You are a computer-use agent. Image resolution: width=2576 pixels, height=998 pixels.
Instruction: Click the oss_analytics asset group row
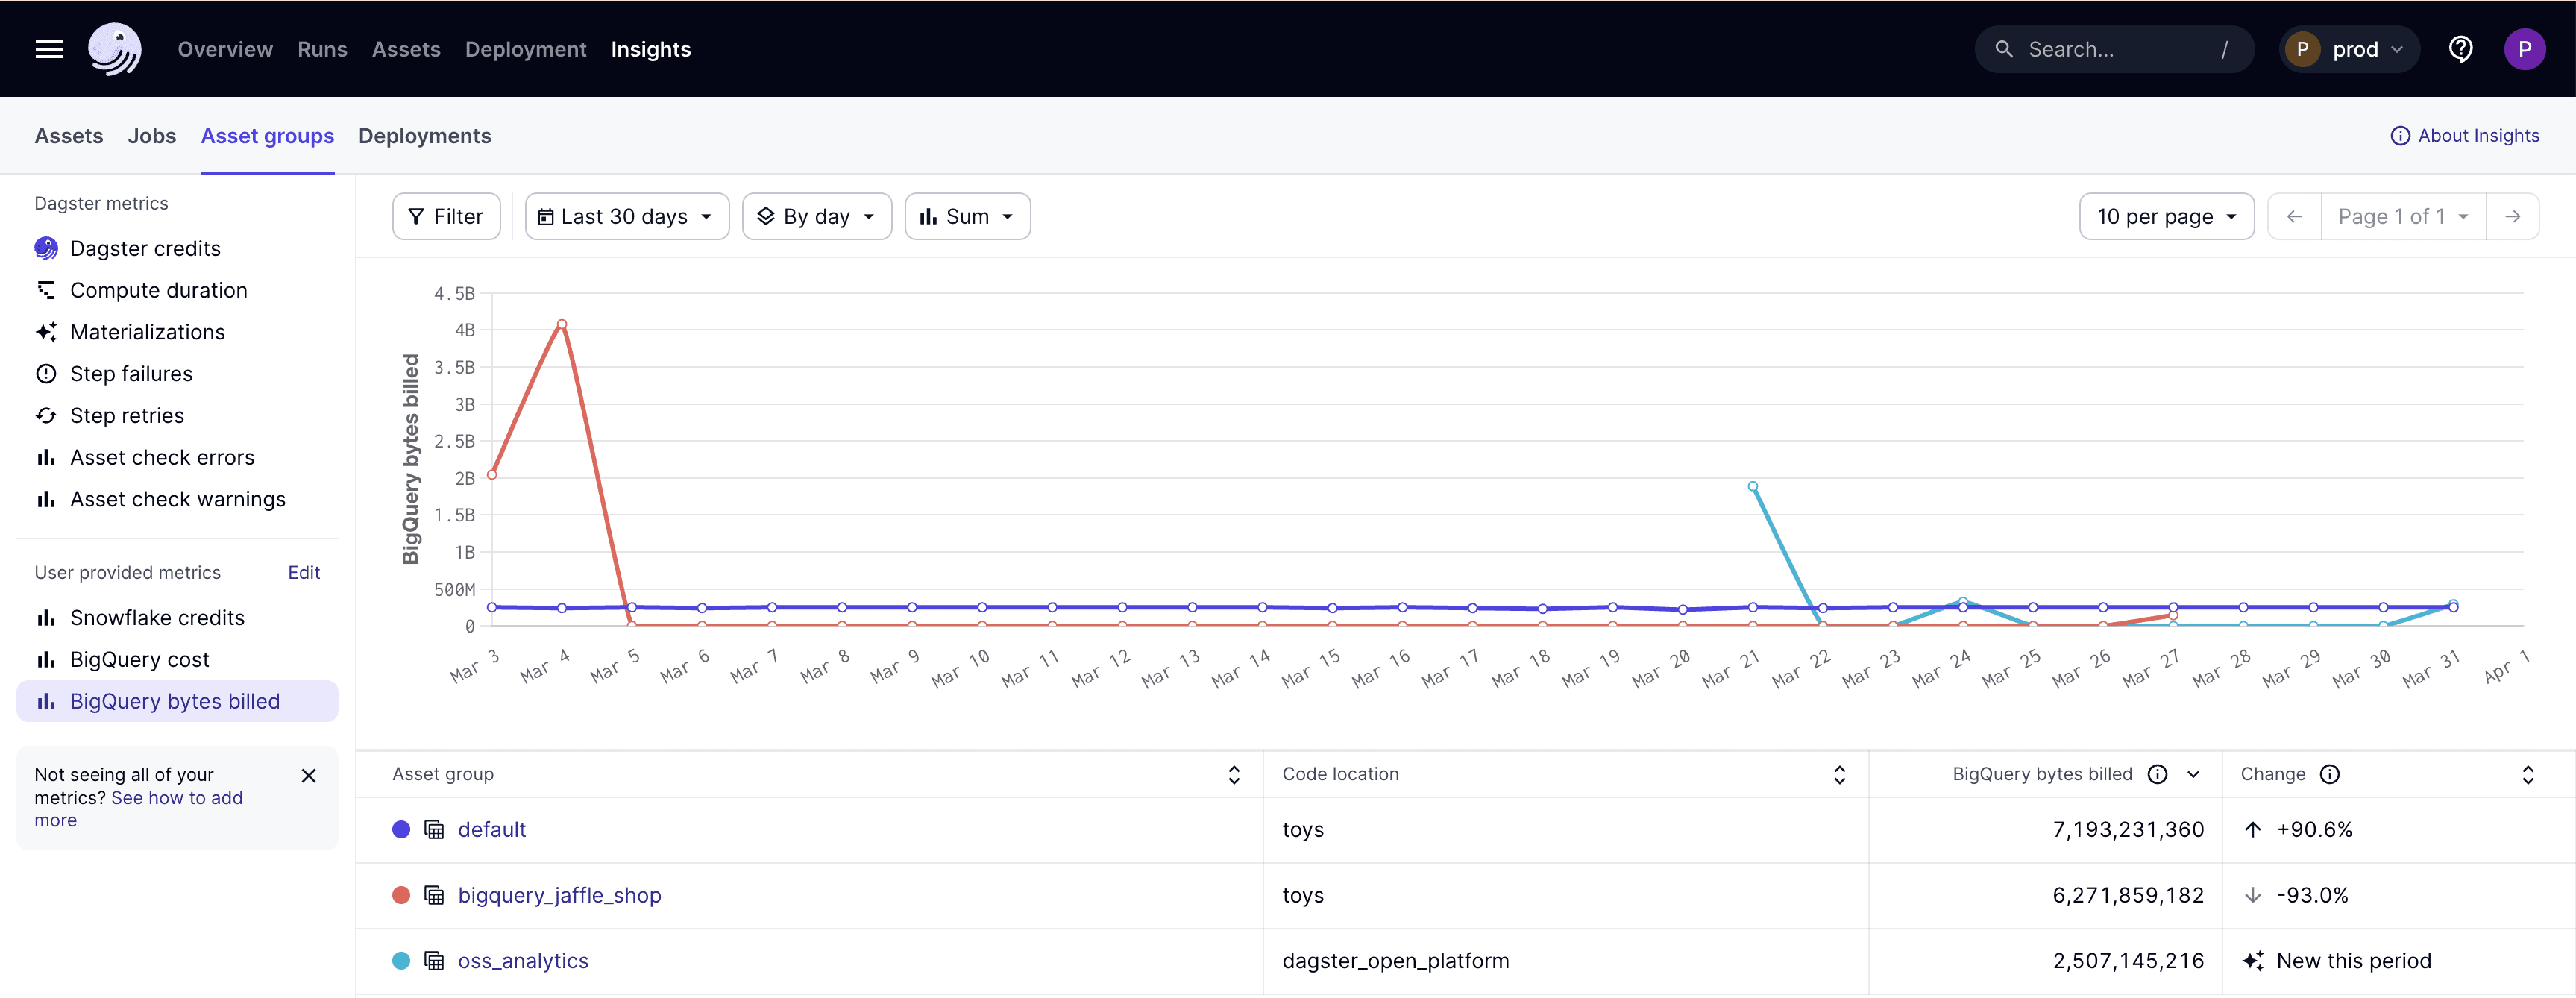pyautogui.click(x=1454, y=960)
